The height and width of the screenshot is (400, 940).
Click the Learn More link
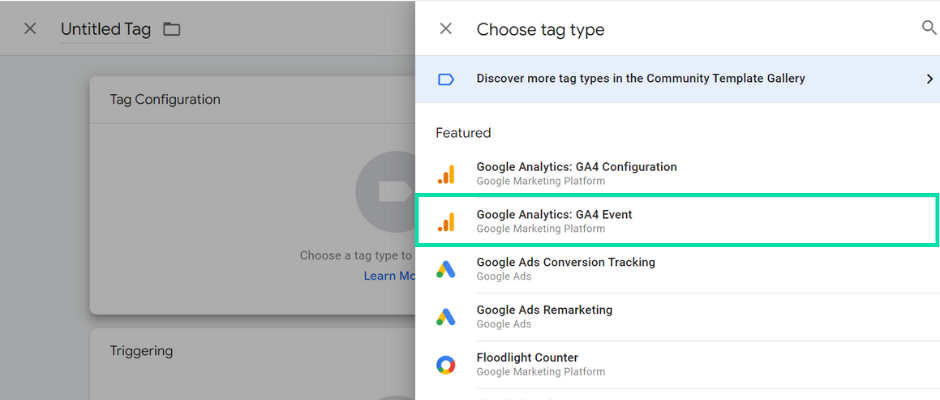click(x=390, y=276)
